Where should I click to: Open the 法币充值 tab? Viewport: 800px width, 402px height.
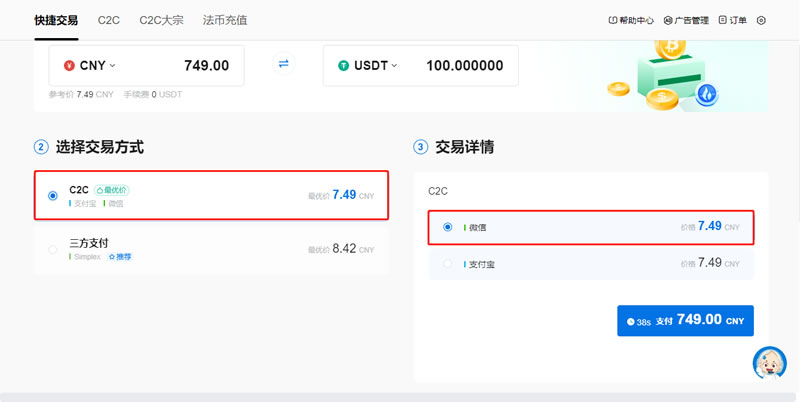click(x=225, y=20)
